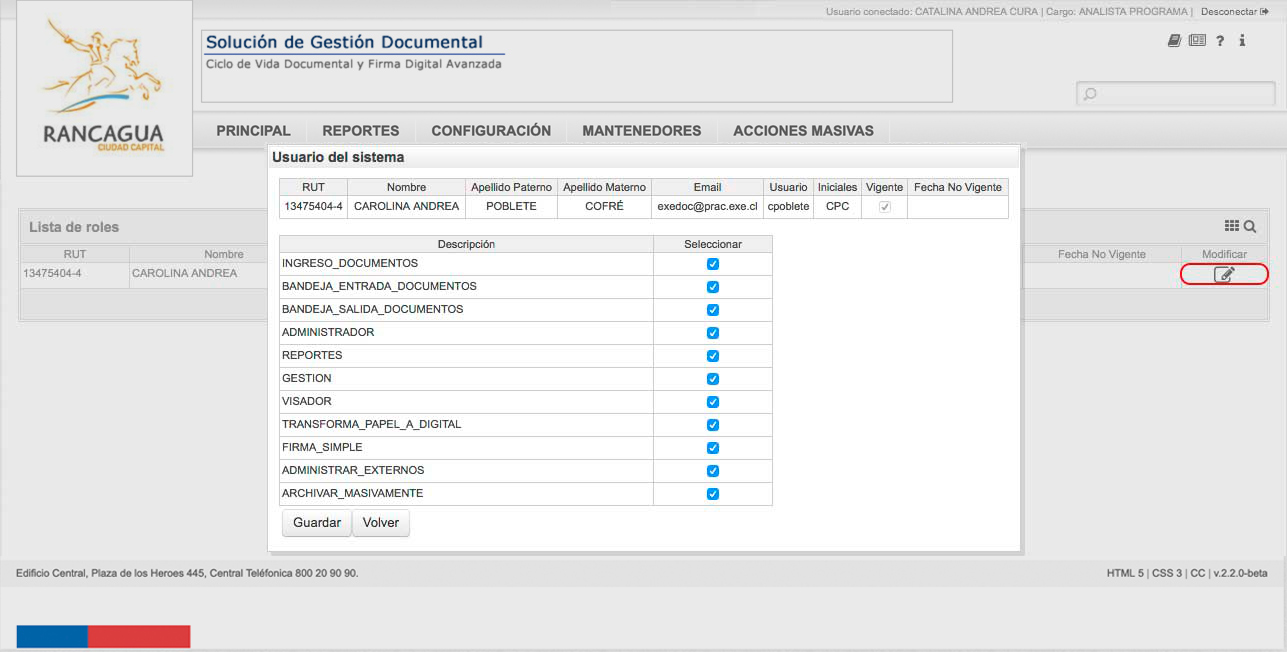Click the Modificar edit pencil icon
Screen dimensions: 1287x652
[1224, 274]
